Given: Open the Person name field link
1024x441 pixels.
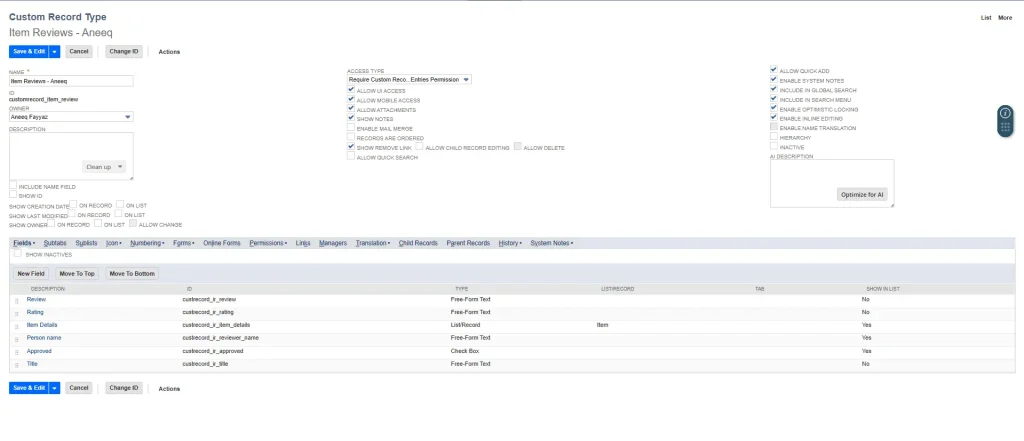Looking at the screenshot, I should tap(44, 338).
